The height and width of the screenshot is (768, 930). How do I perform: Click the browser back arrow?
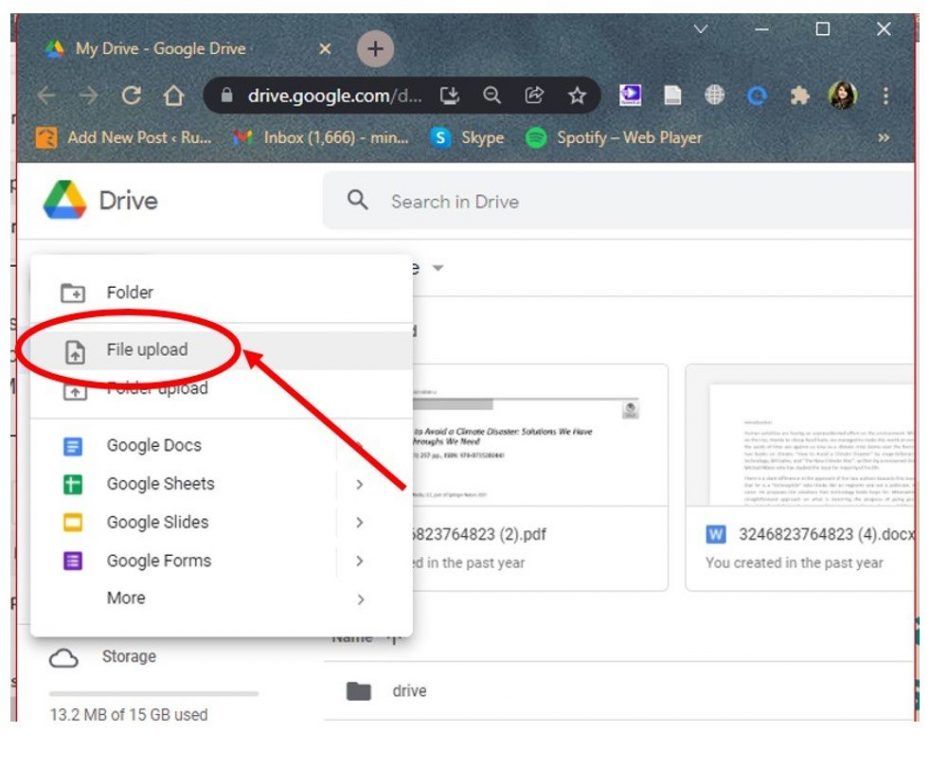point(46,95)
